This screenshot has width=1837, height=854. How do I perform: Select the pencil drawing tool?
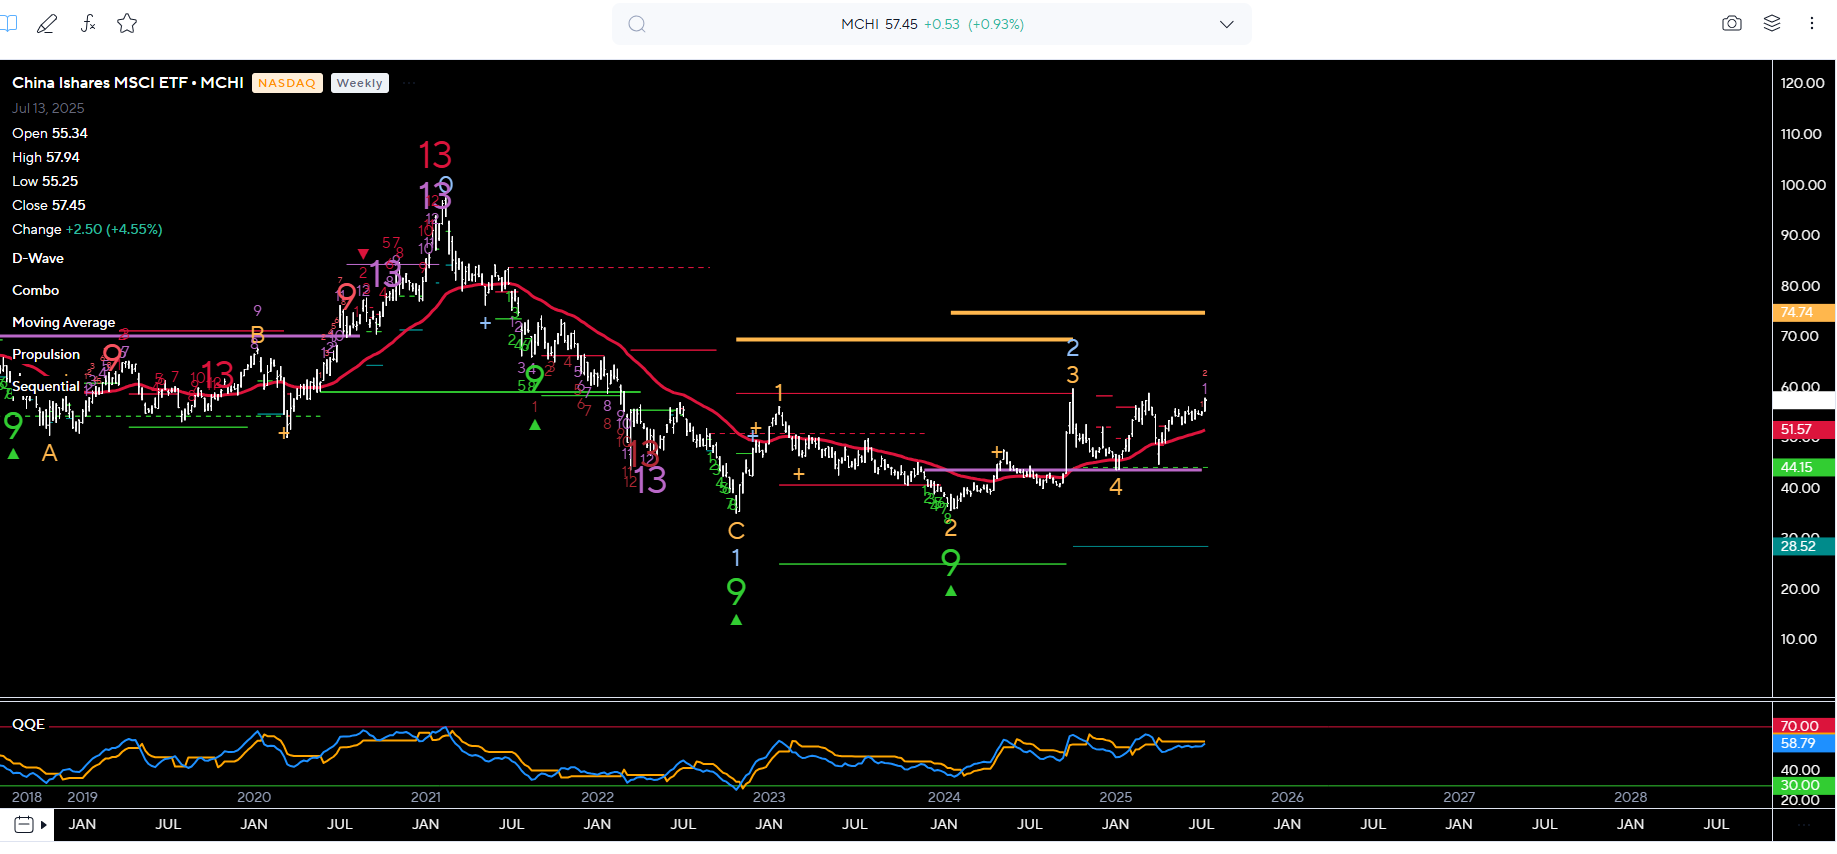(47, 24)
